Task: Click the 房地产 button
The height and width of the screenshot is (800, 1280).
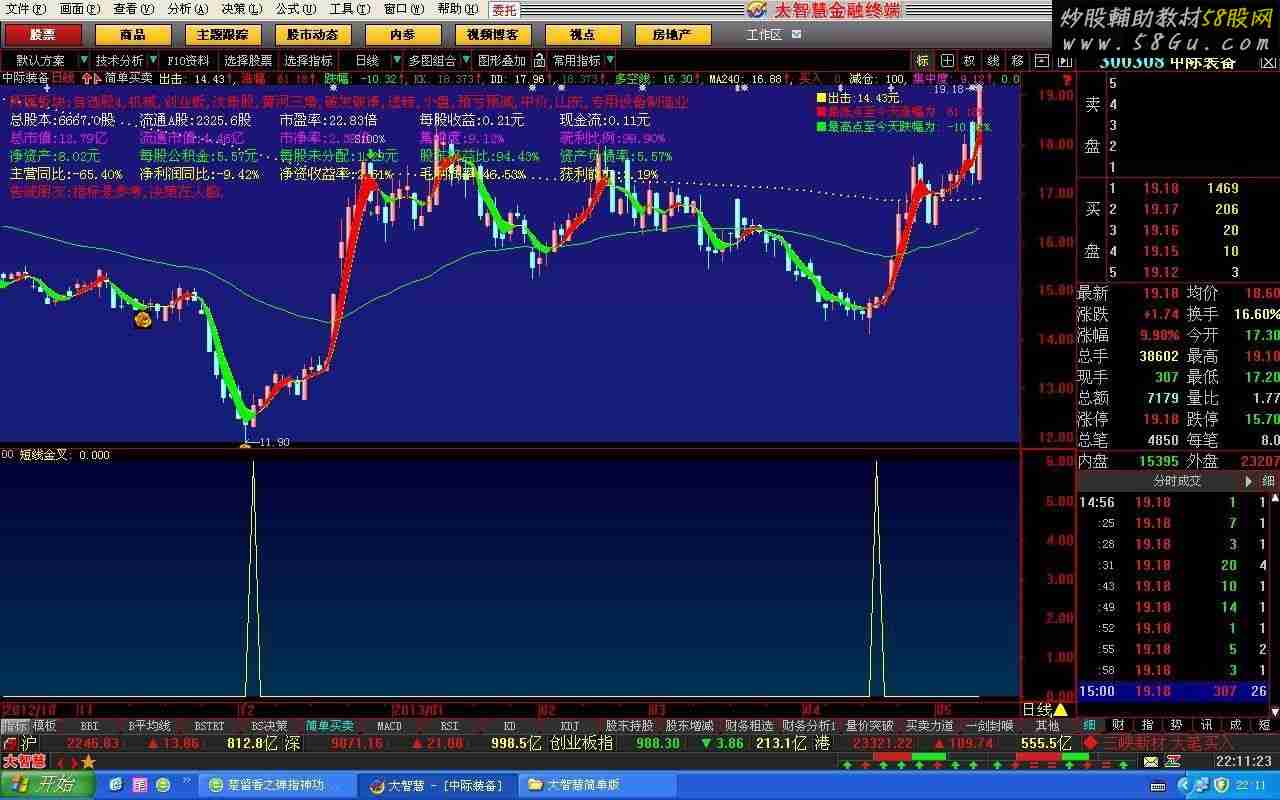Action: [673, 35]
